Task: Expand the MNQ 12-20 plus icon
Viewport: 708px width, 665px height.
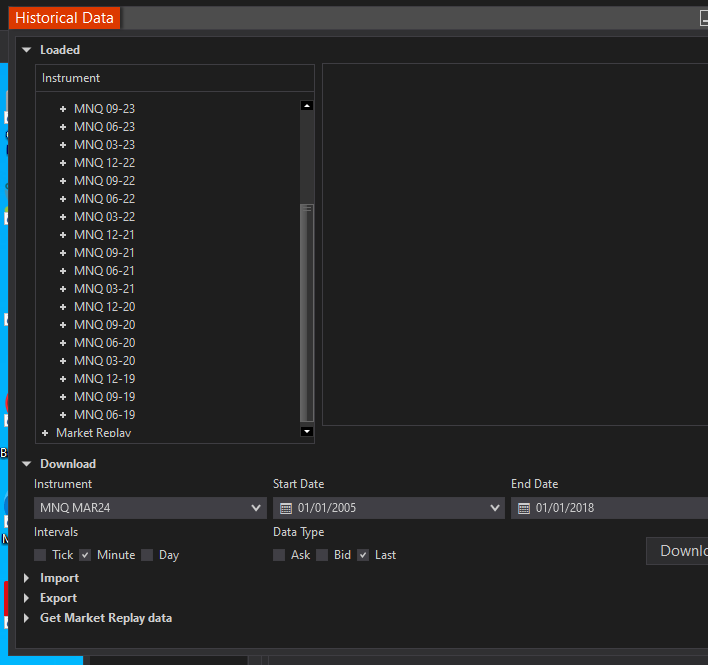Action: pyautogui.click(x=63, y=307)
